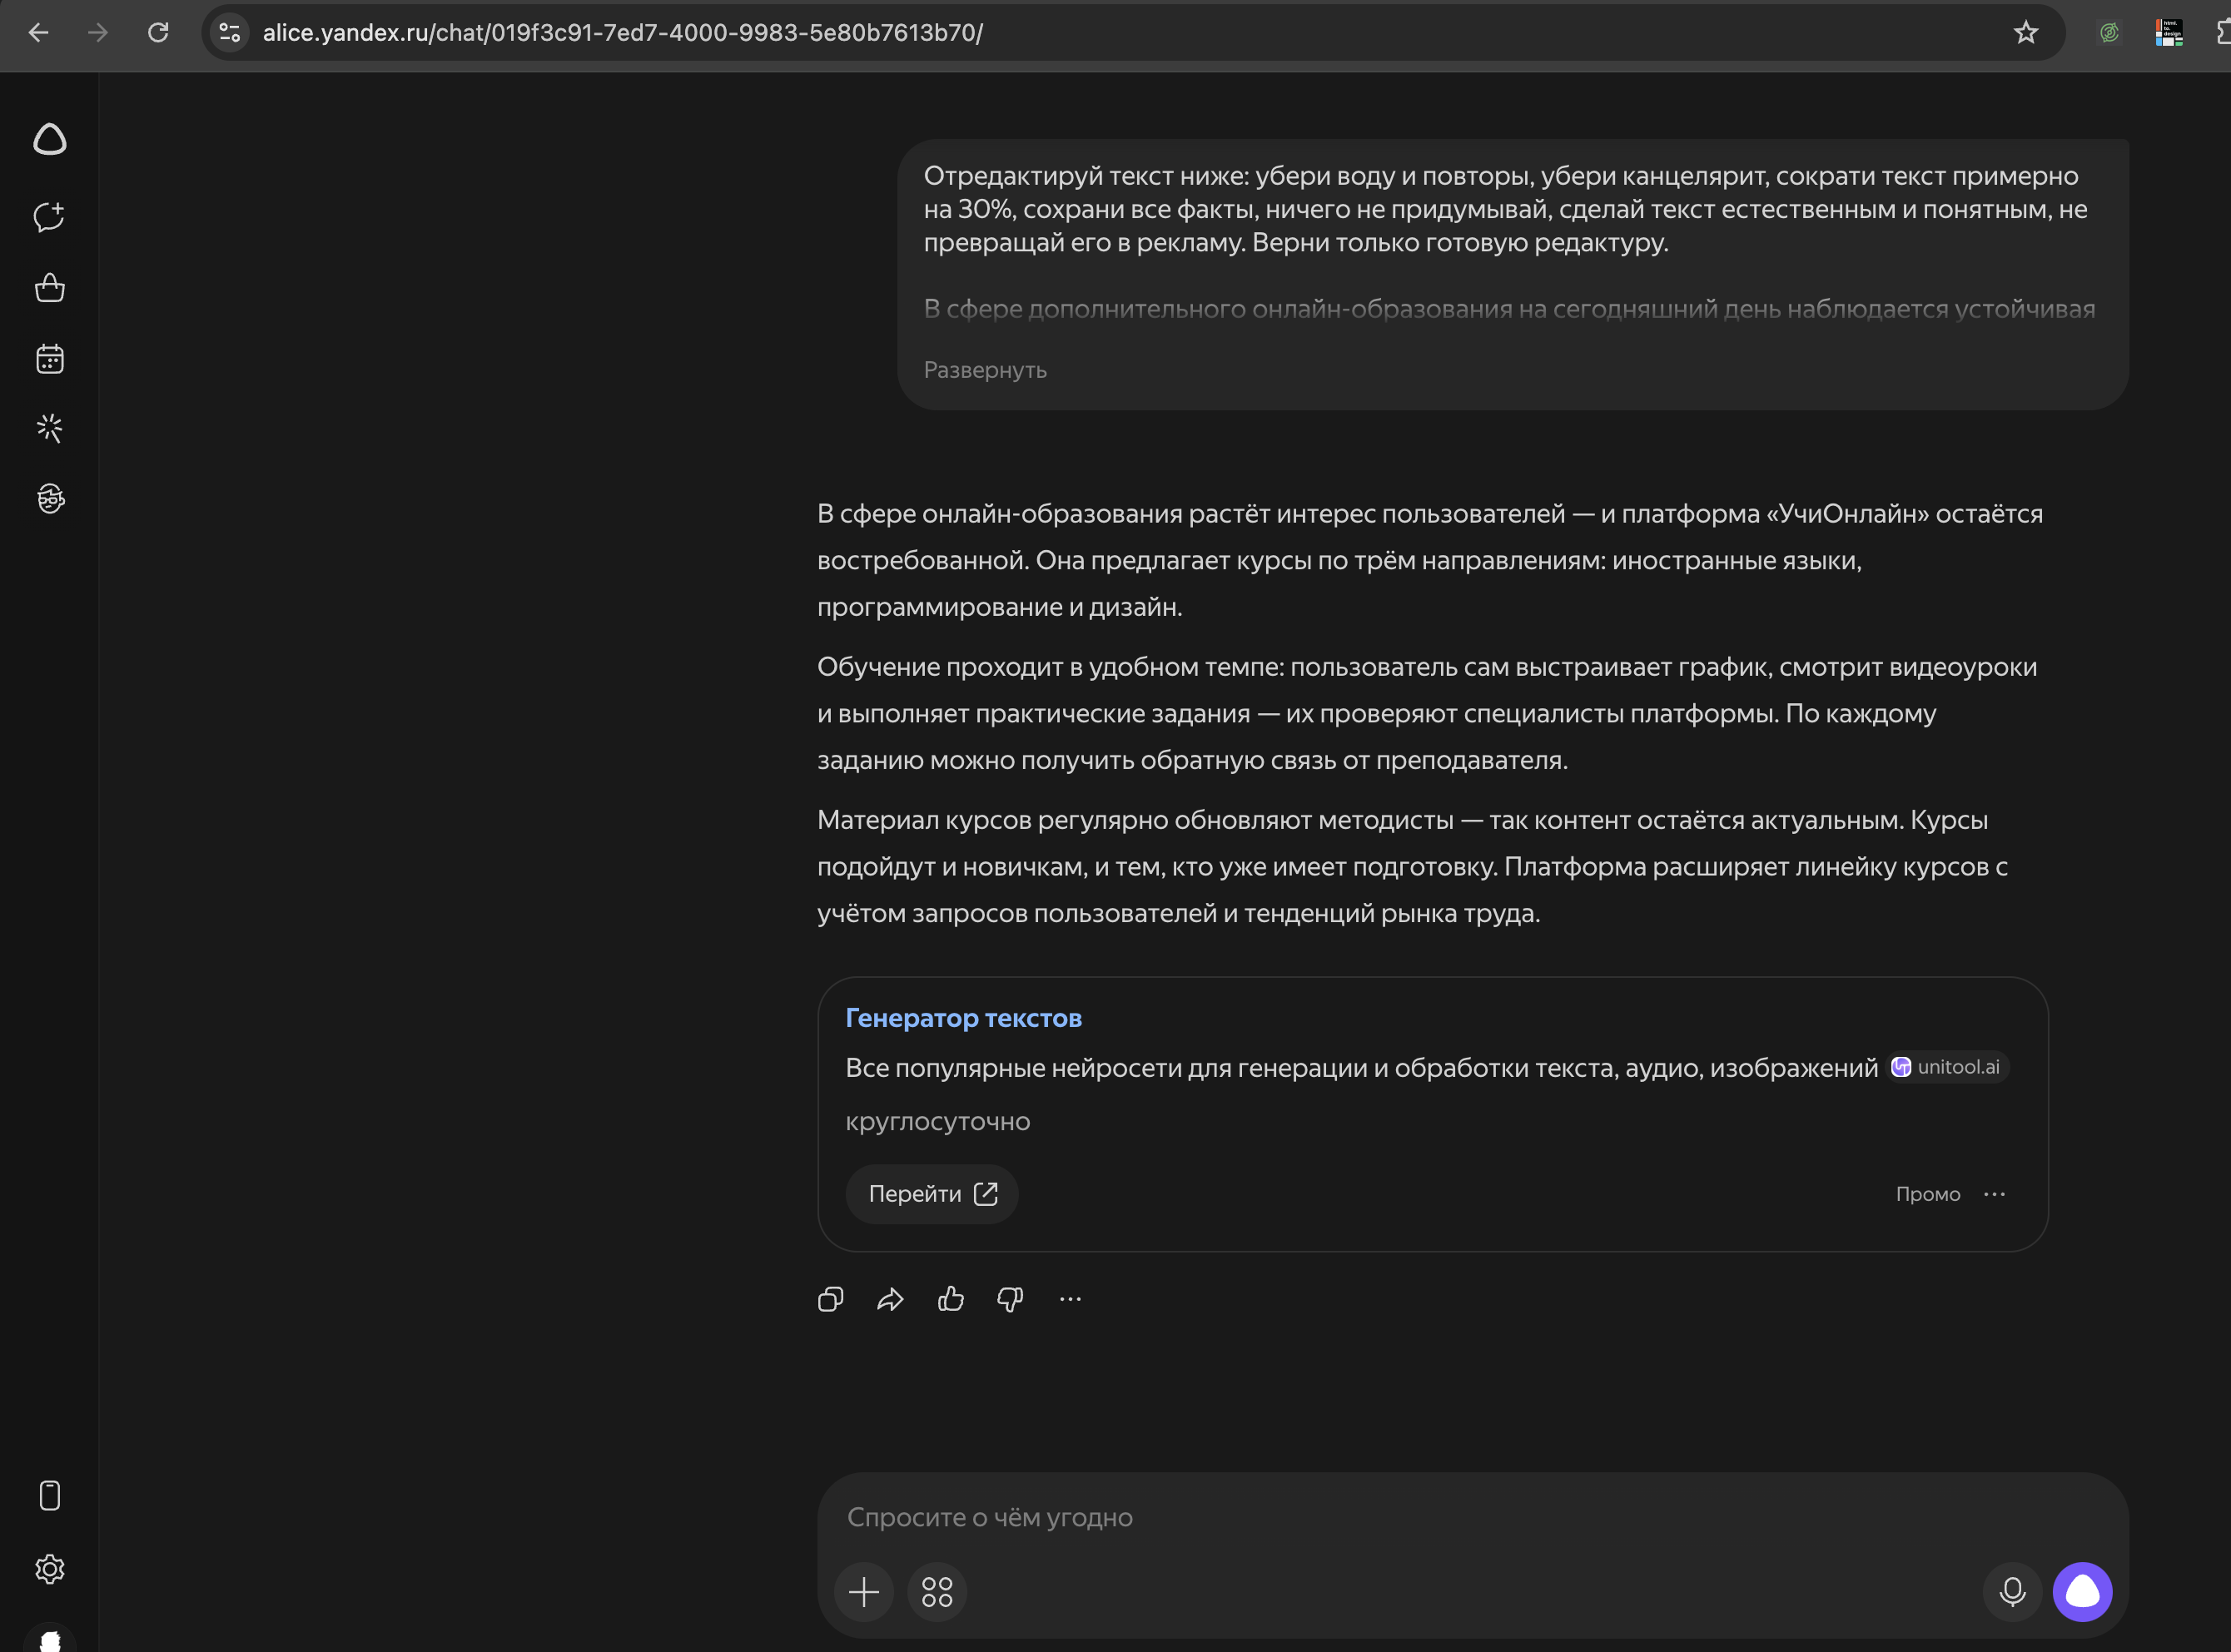Click the Перейти button in the promo card

coord(932,1194)
